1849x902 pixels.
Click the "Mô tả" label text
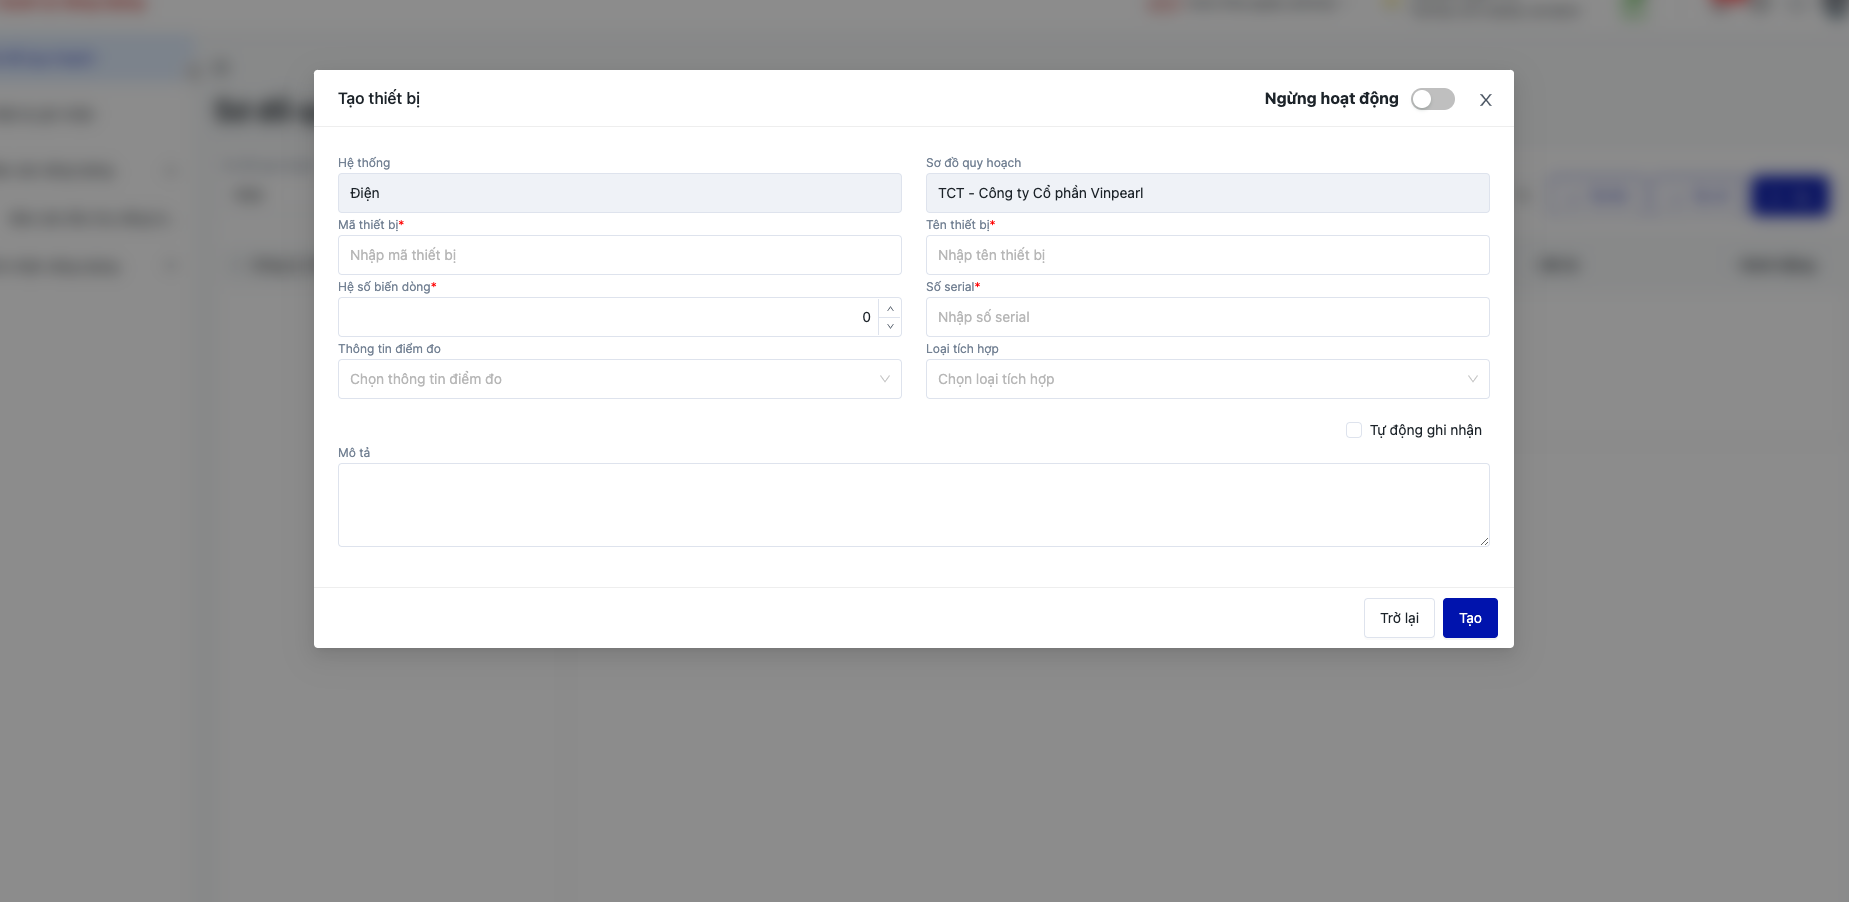[354, 453]
